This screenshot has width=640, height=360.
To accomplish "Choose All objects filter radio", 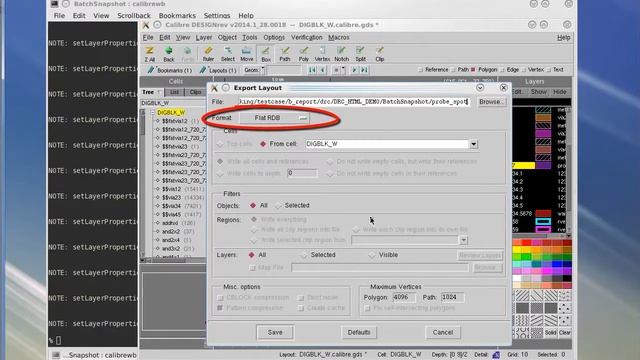I will 253,205.
